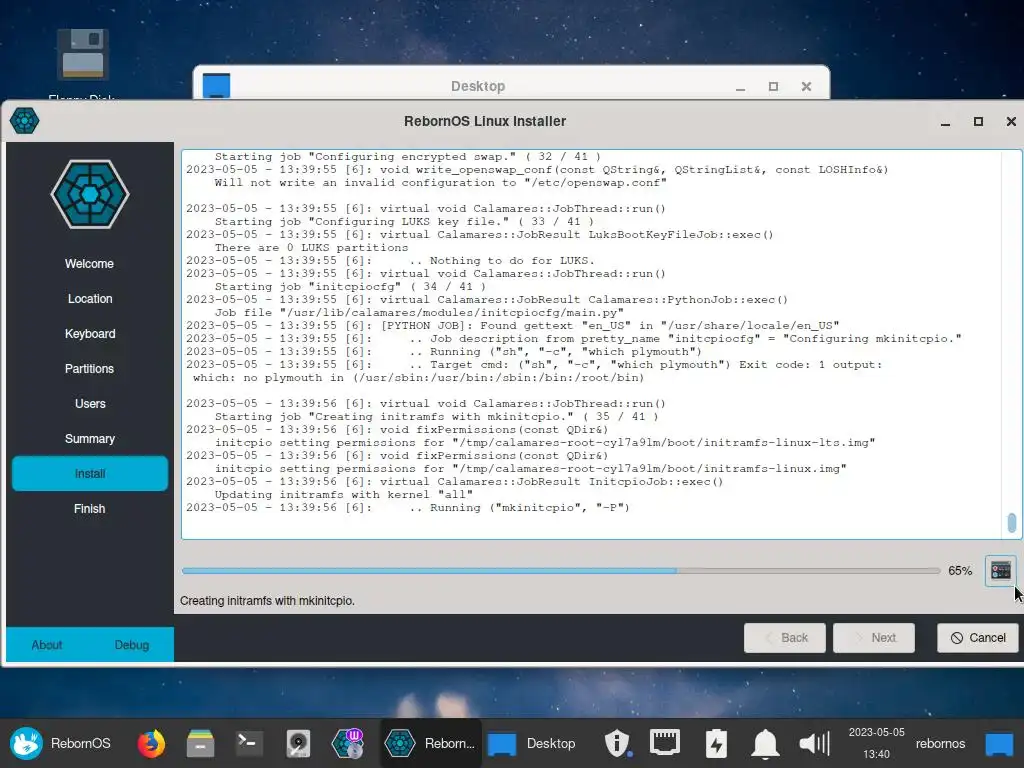
Task: Click the 65% progress label
Action: click(x=960, y=571)
